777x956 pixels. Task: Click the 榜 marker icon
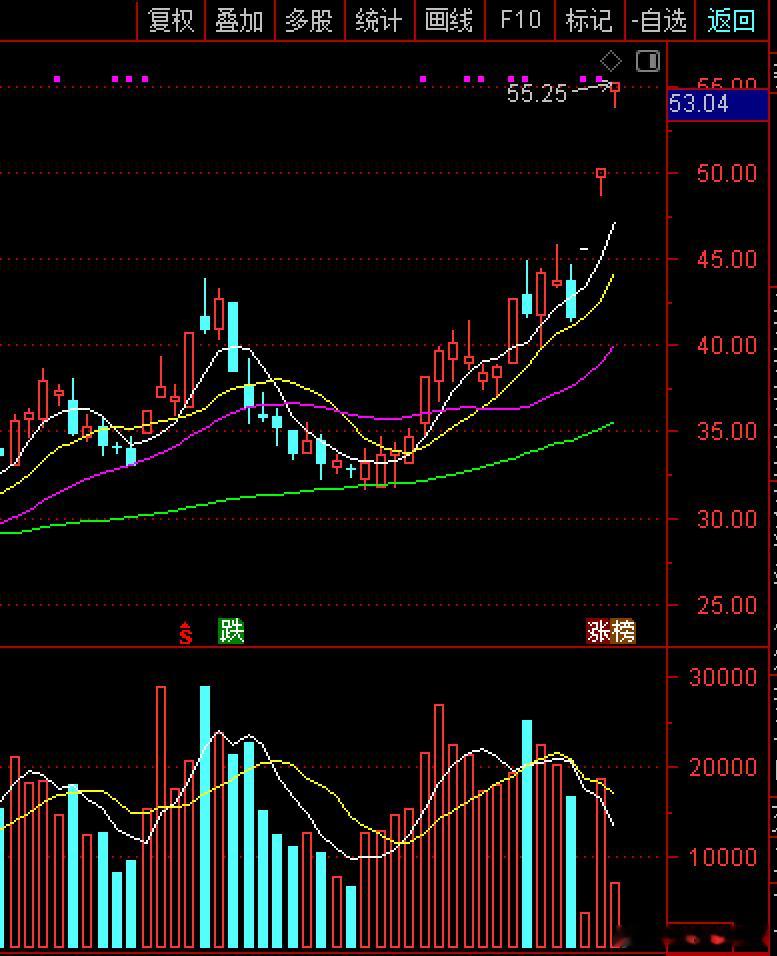(x=623, y=631)
